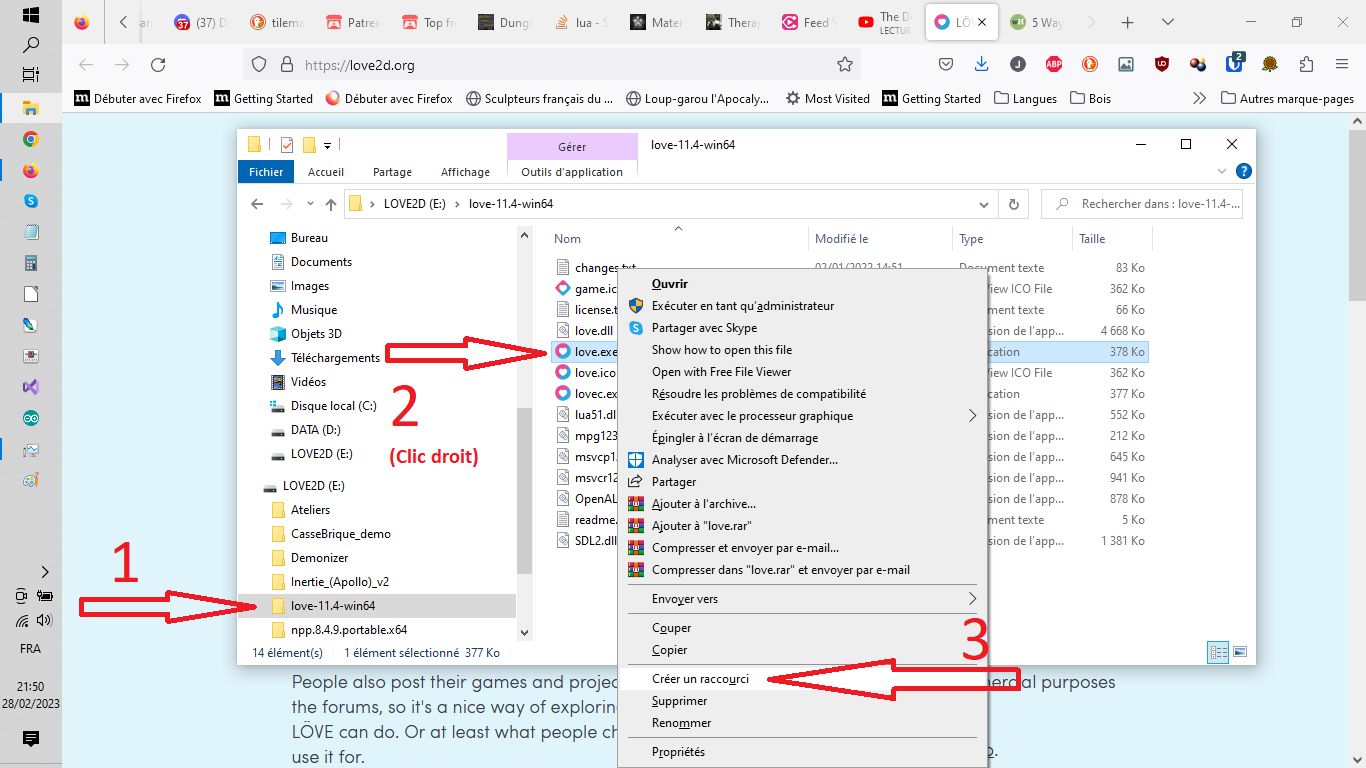Open the Fichier ribbon tab
The height and width of the screenshot is (768, 1366).
(266, 172)
